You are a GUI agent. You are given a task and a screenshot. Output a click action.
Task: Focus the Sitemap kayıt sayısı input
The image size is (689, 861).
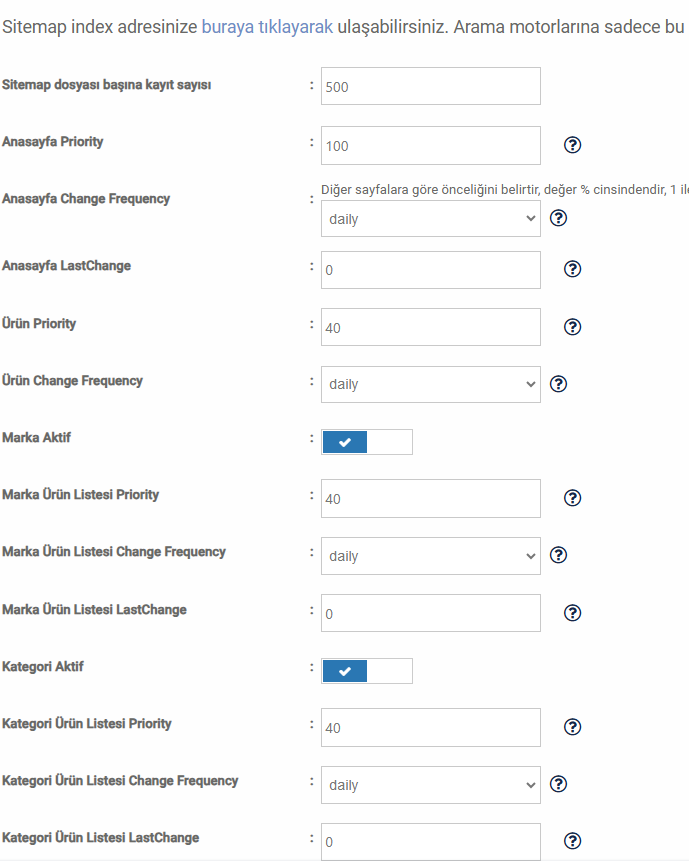pos(430,86)
